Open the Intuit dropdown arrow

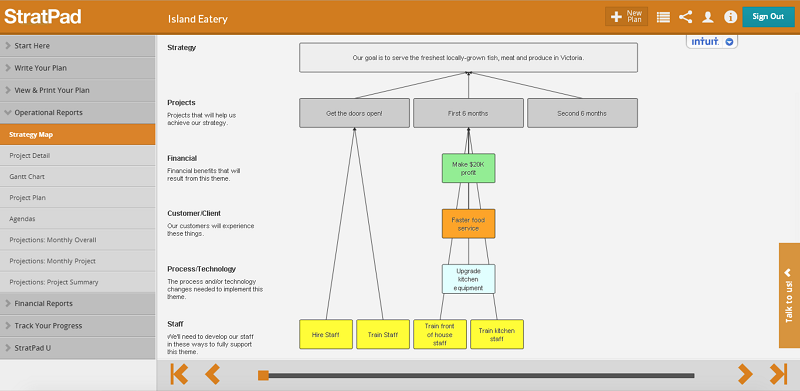[729, 42]
